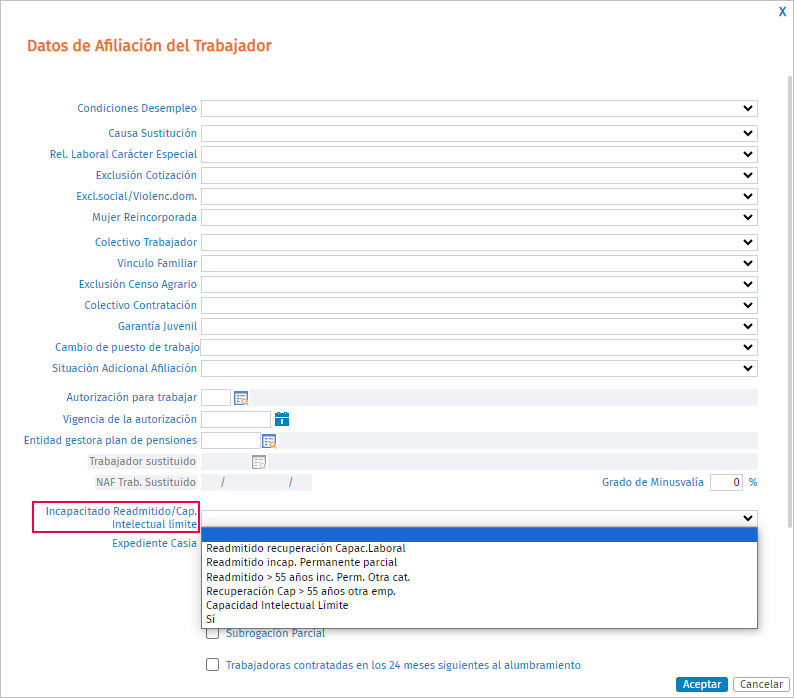
Task: Click the Trabajador sustituido lookup icon
Action: [259, 462]
